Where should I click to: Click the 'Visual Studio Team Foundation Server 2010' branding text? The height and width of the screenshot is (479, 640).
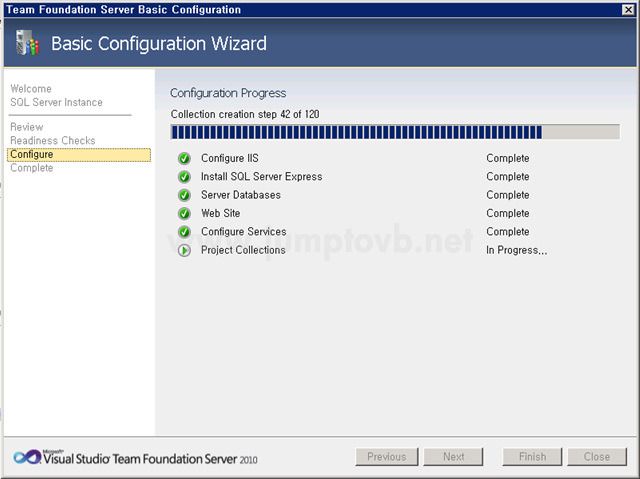pos(150,459)
